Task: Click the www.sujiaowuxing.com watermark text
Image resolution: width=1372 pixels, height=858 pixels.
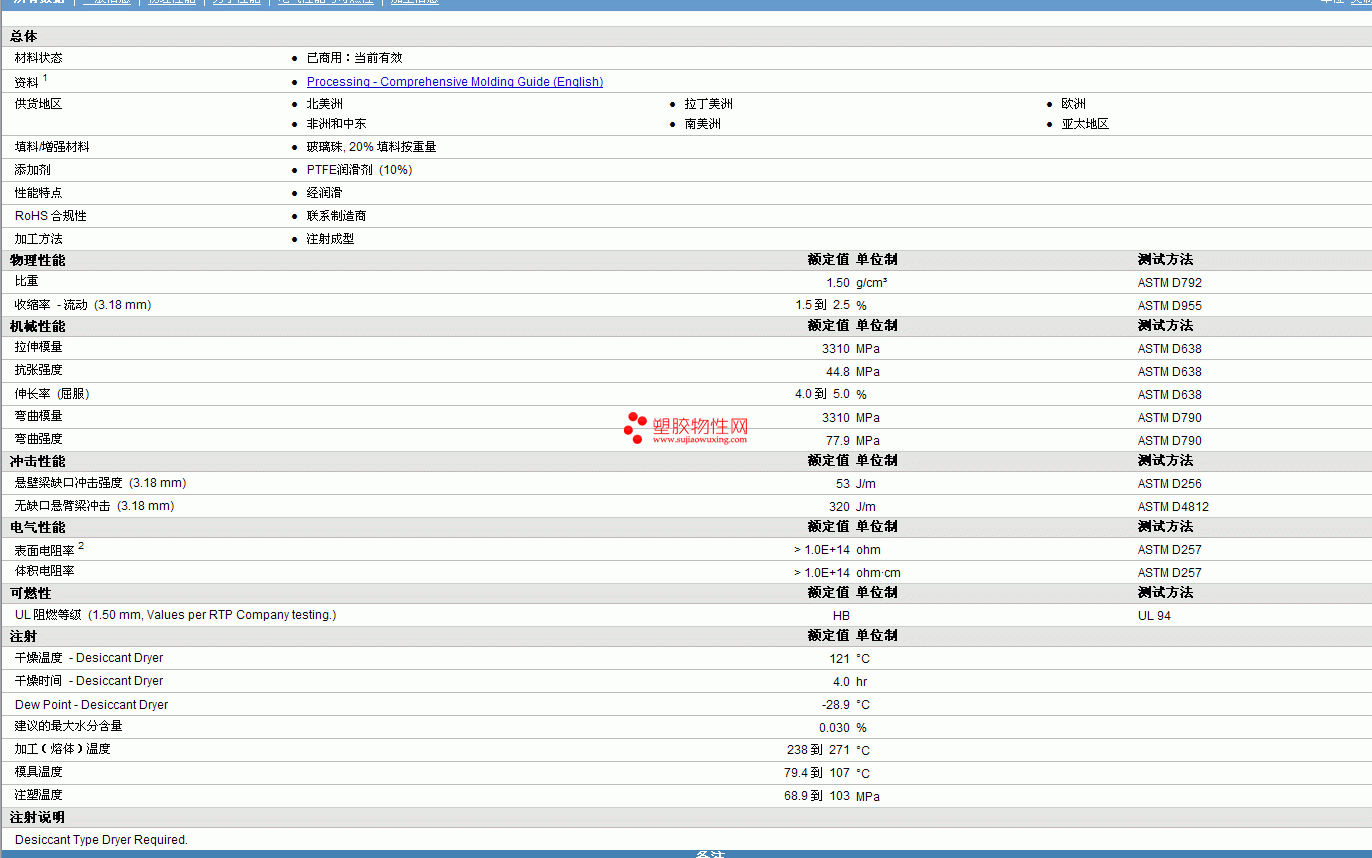Action: [x=699, y=439]
